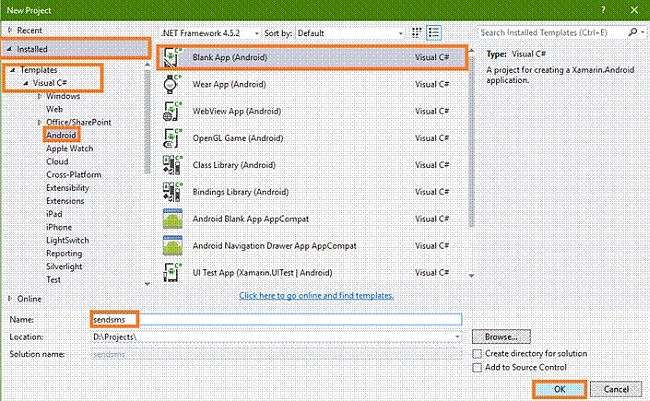Select the Web template category
Screen dimensions: 650x401
pos(54,109)
